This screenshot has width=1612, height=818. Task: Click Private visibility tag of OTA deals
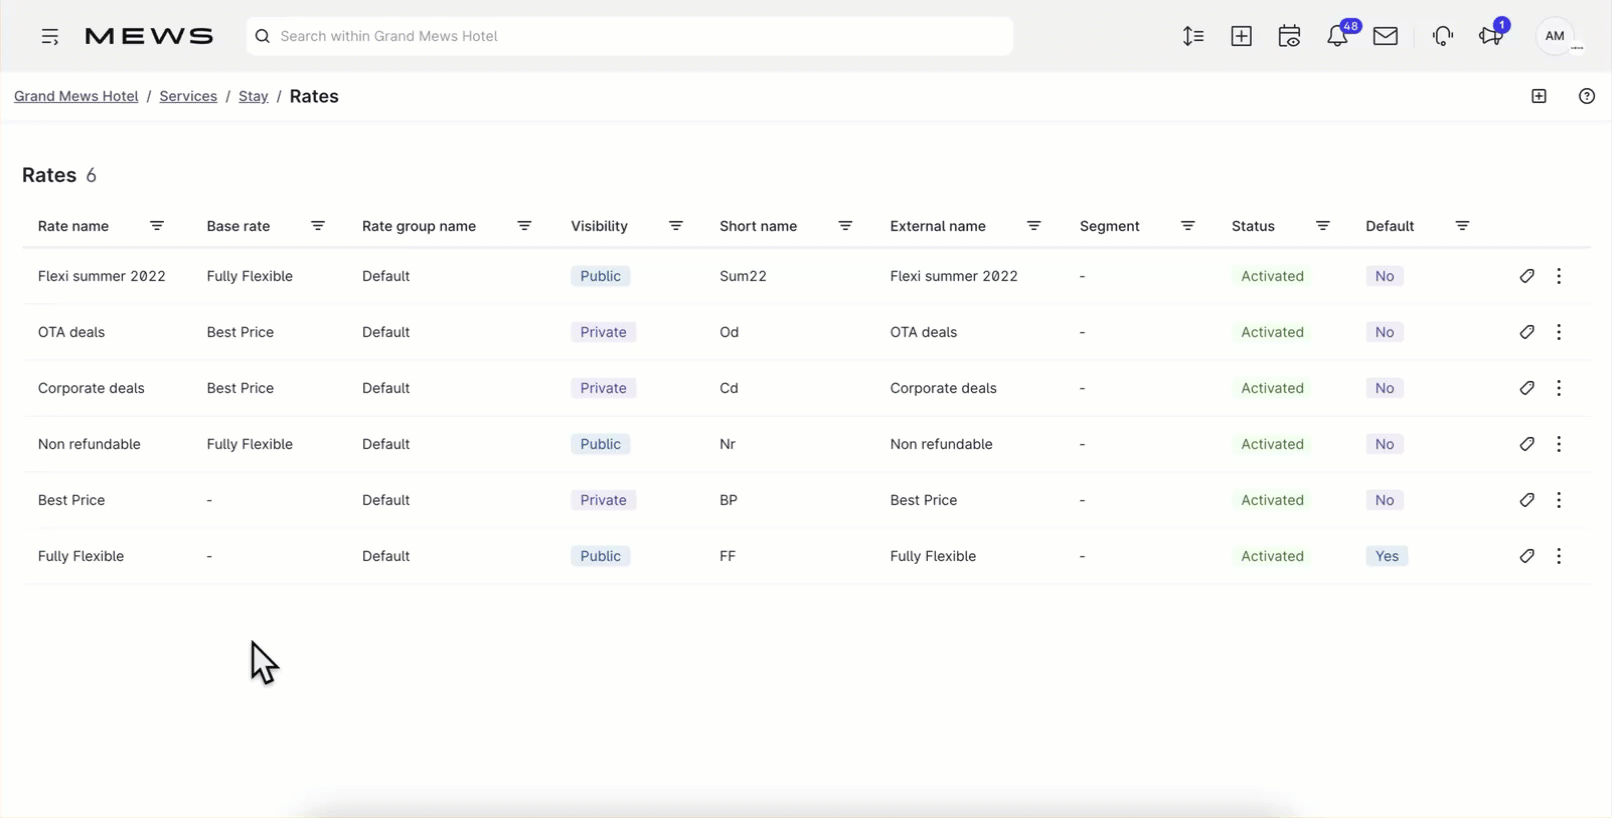(603, 332)
